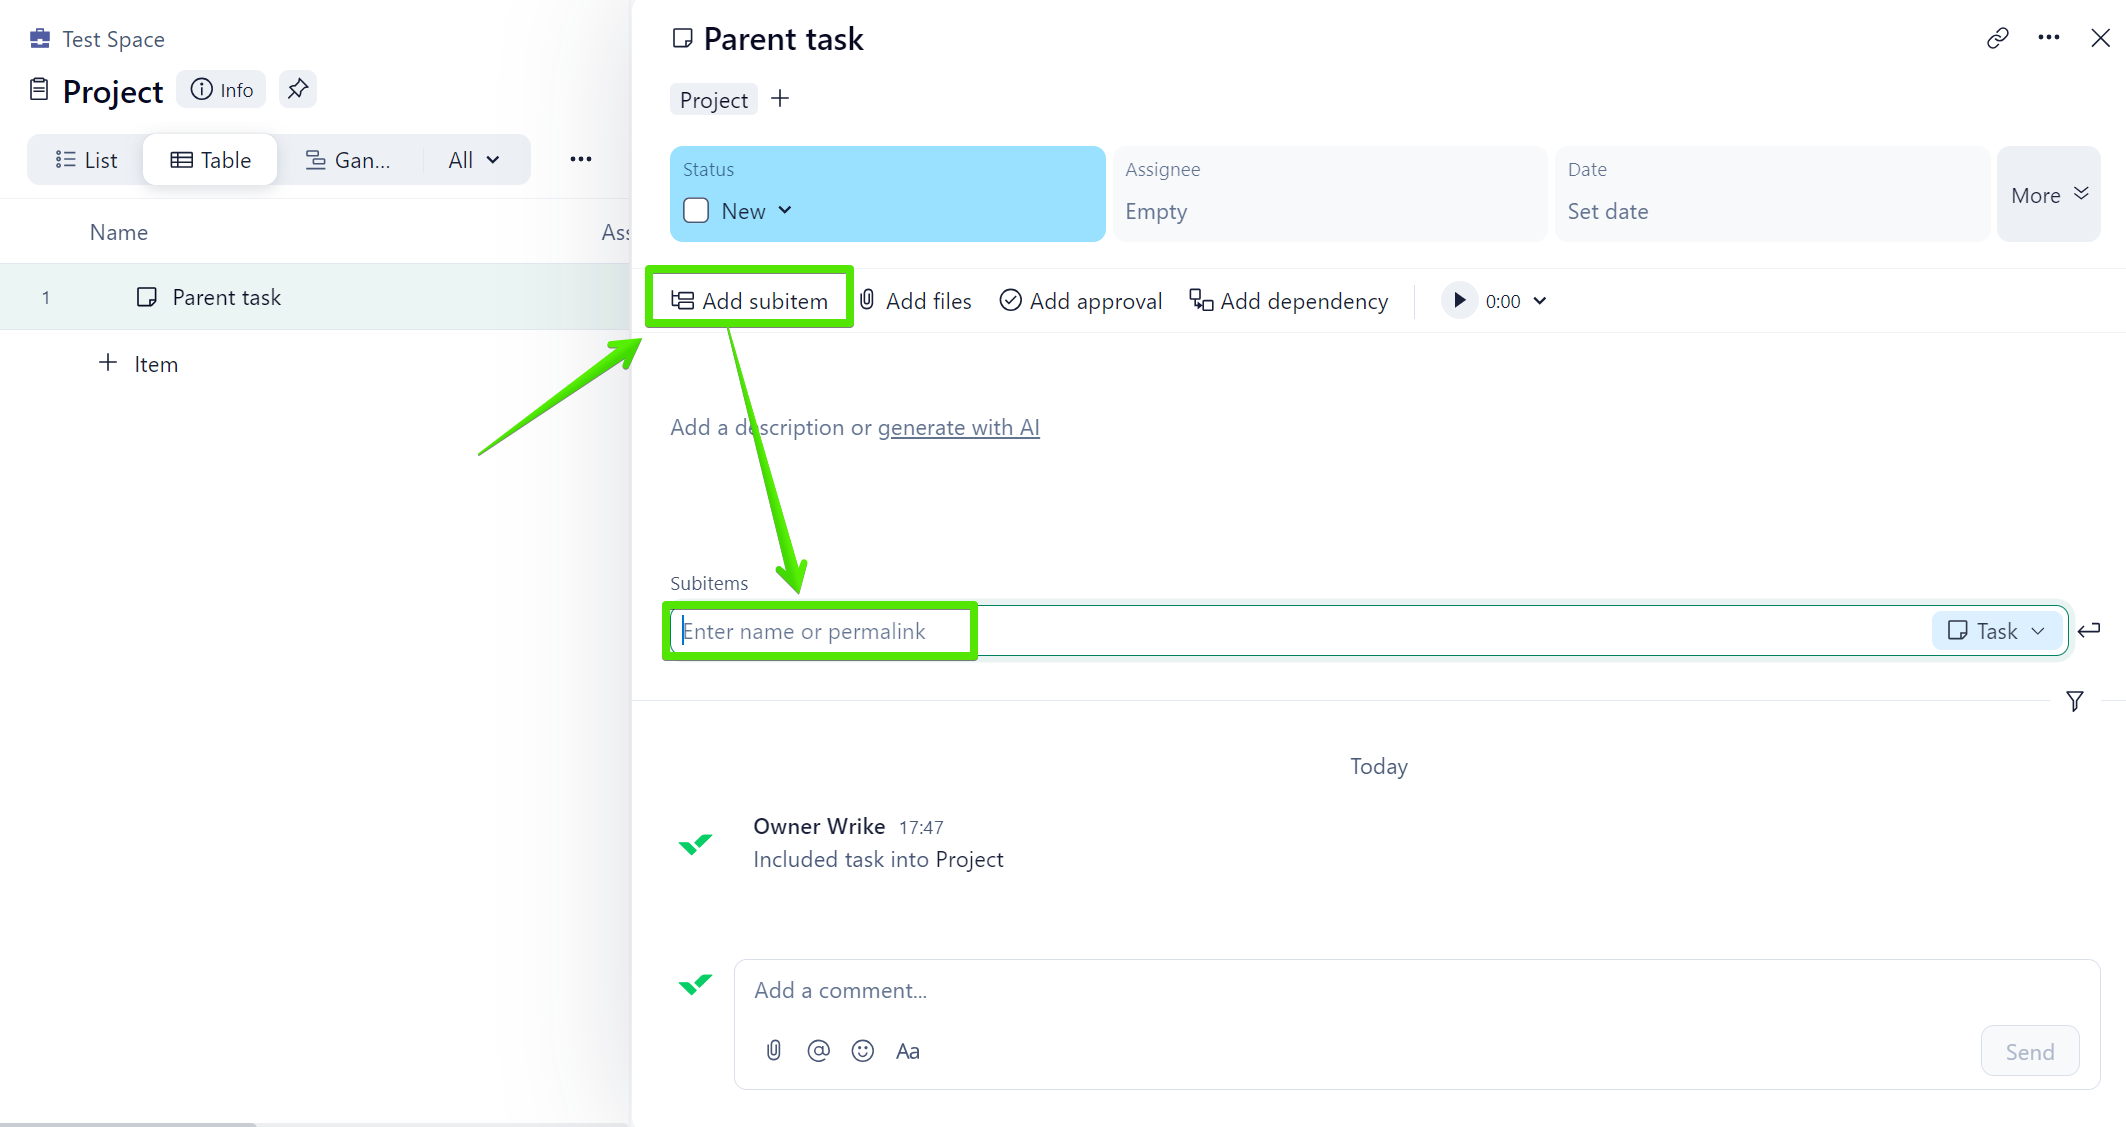The height and width of the screenshot is (1127, 2126).
Task: Open the Task type dropdown for the subitem
Action: 1997,631
